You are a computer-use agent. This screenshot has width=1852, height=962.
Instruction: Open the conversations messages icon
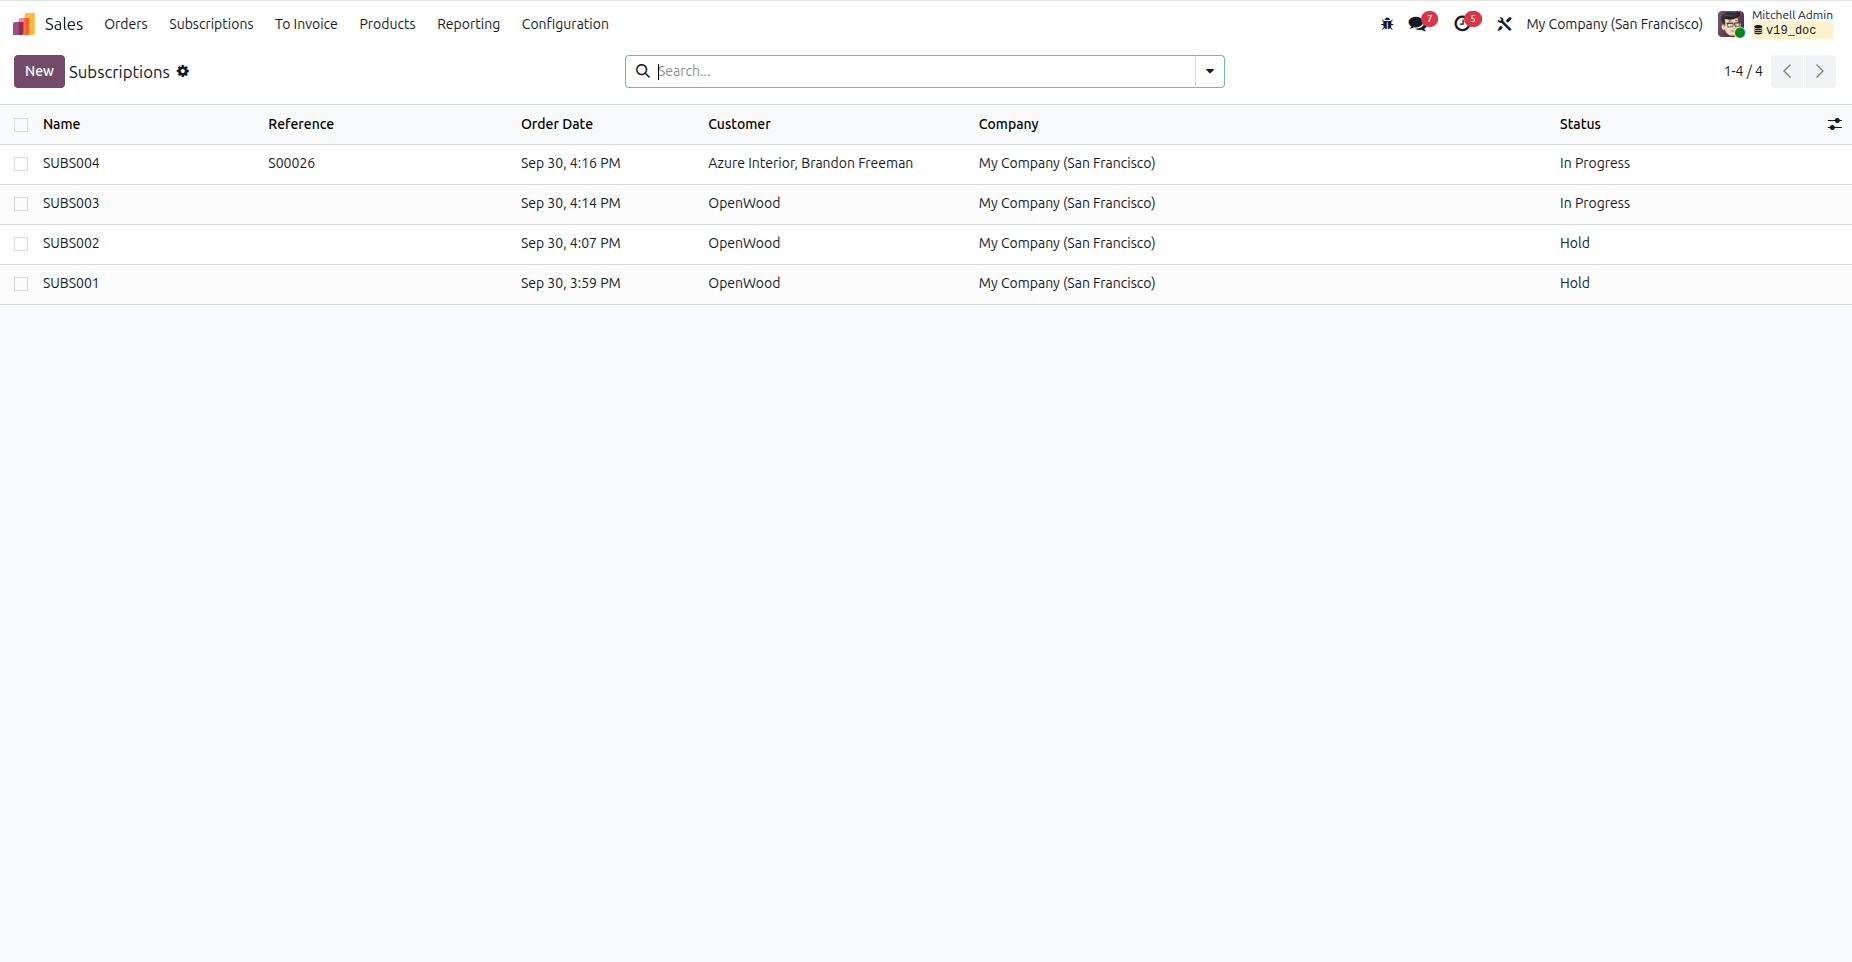pyautogui.click(x=1418, y=24)
